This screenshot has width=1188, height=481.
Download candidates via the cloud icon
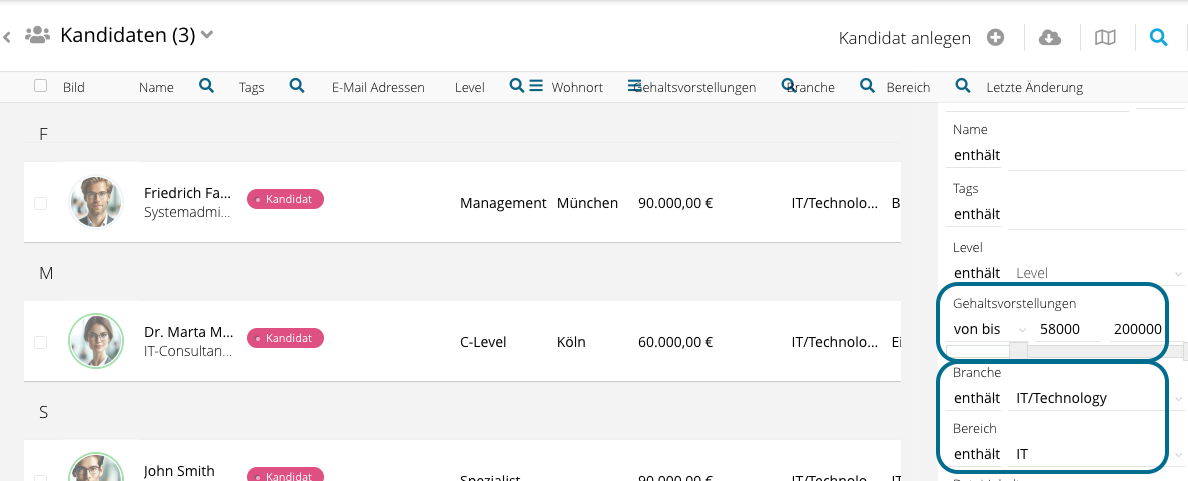tap(1049, 37)
